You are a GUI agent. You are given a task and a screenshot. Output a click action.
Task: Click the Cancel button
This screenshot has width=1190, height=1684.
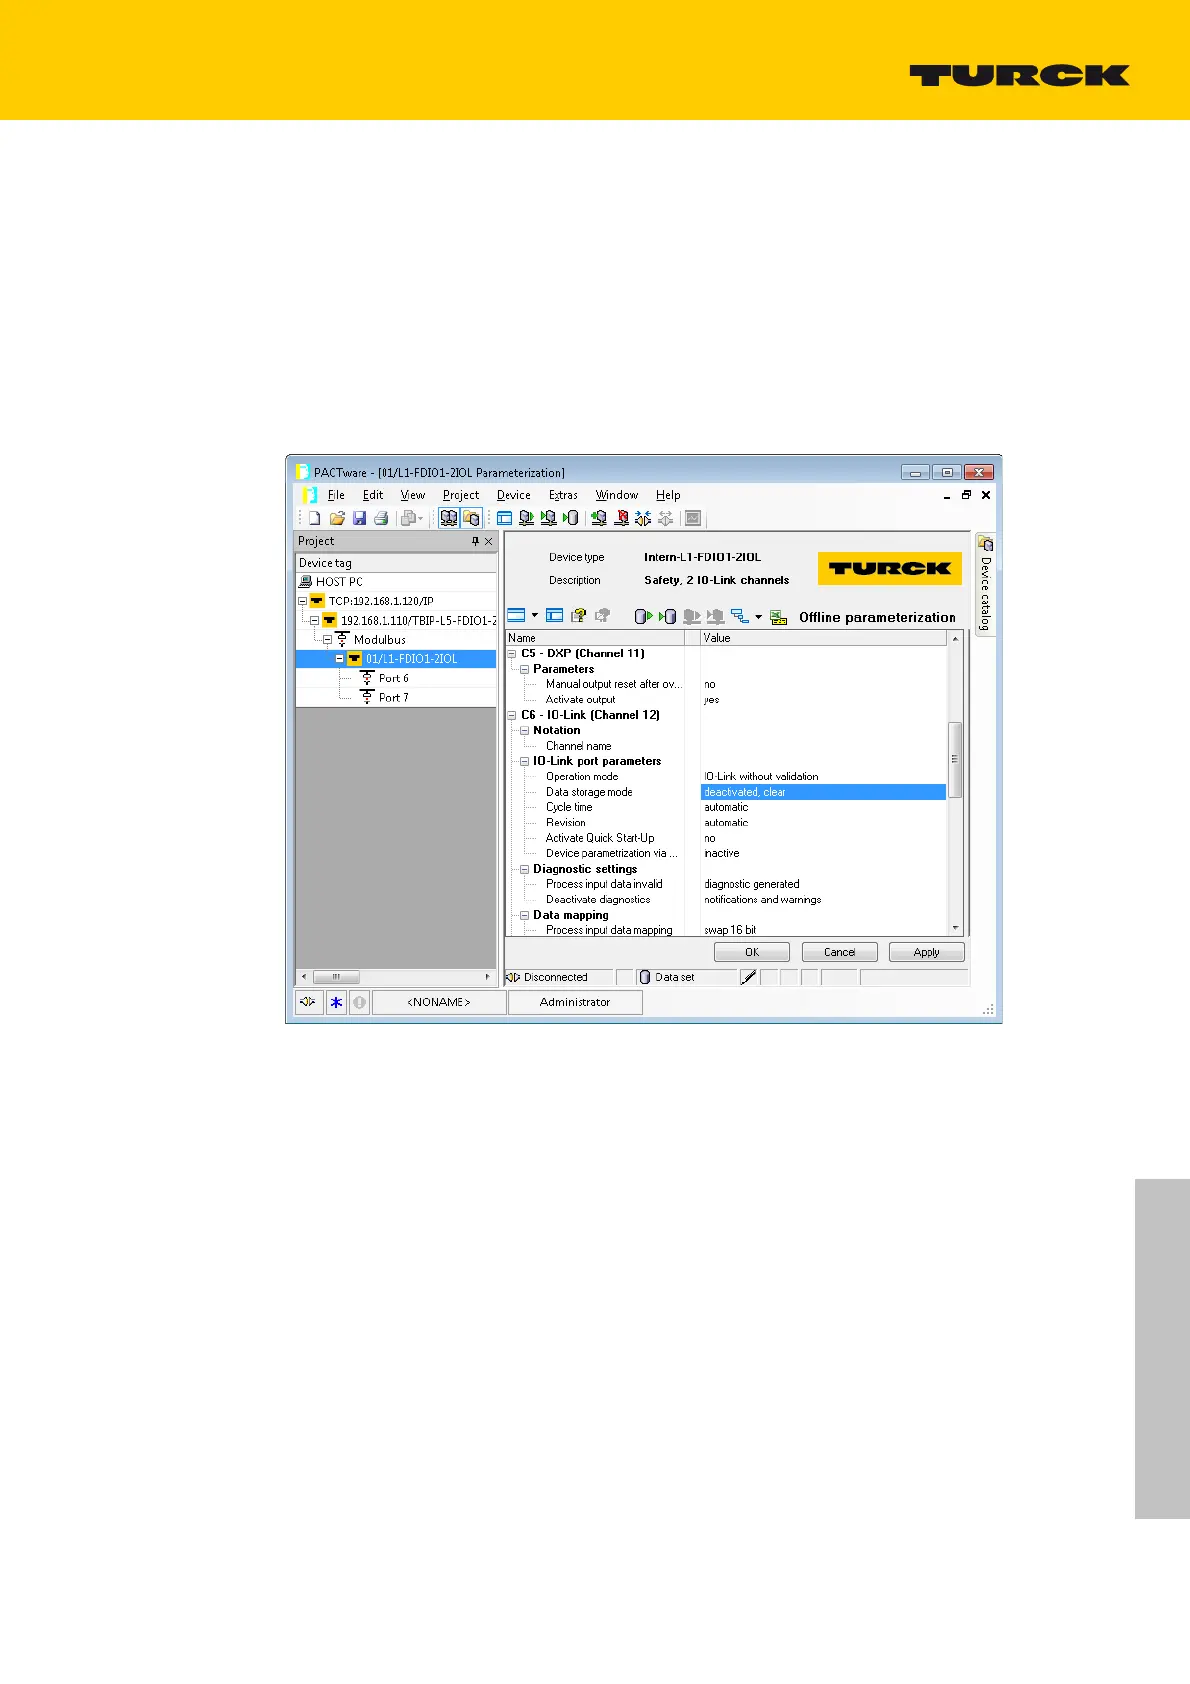(x=839, y=952)
